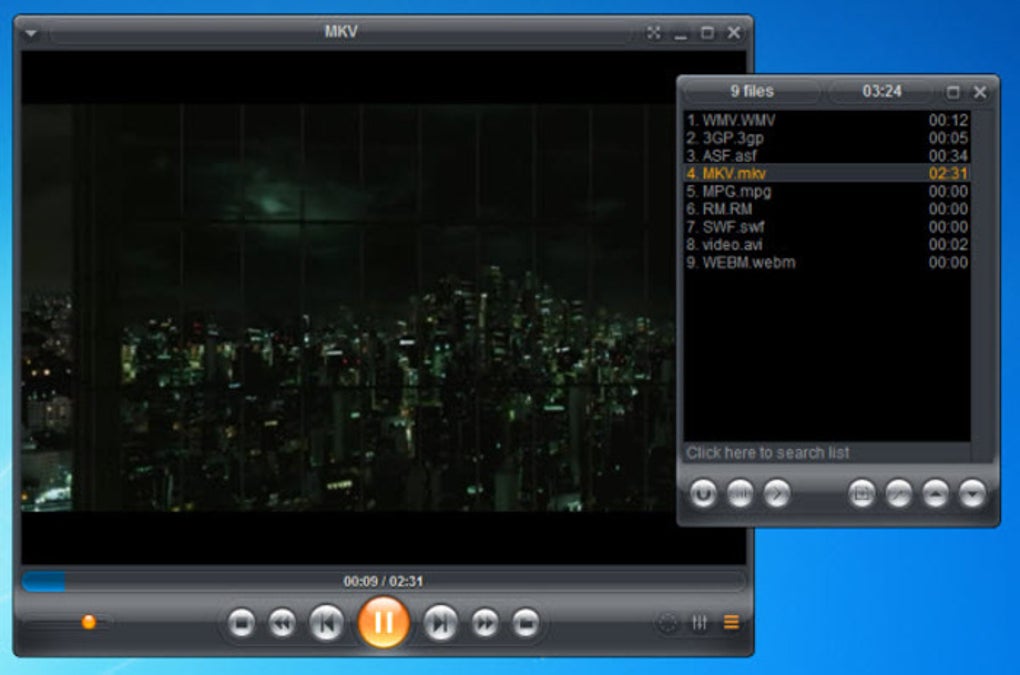1020x675 pixels.
Task: Select the highlighted 4. MKV.mkv entry
Action: coord(827,173)
